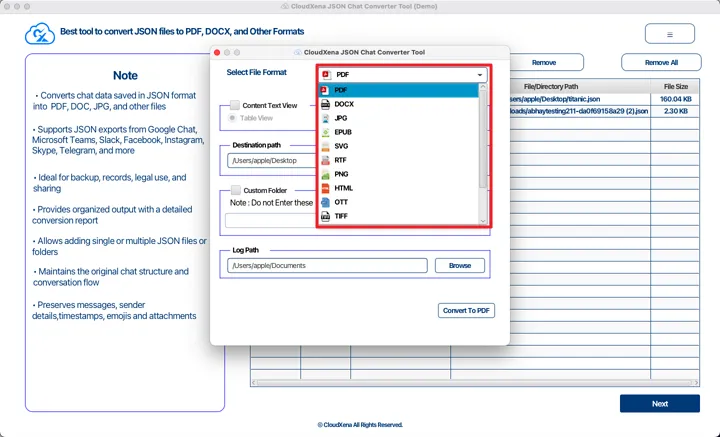Choose the RTF format icon

pos(326,160)
